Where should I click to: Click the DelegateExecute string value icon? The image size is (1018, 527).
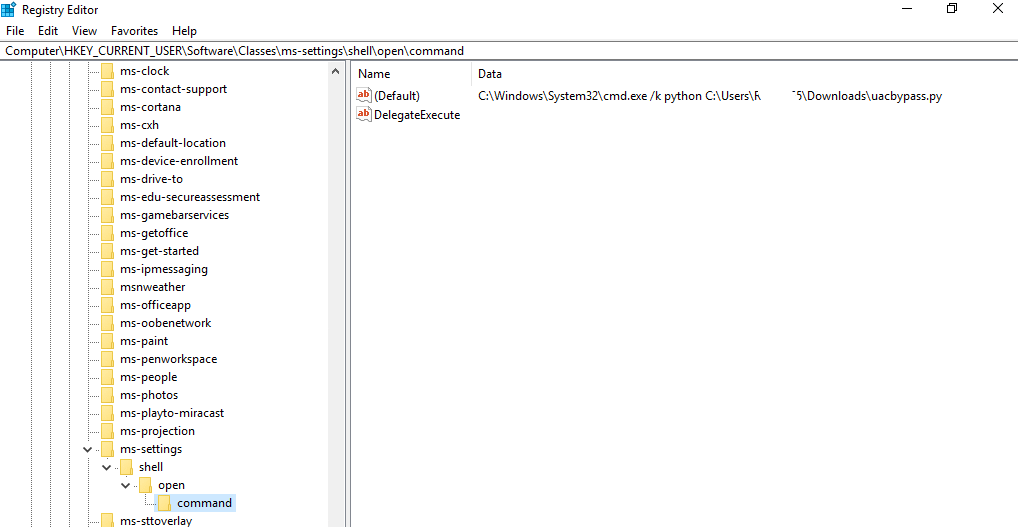click(364, 115)
